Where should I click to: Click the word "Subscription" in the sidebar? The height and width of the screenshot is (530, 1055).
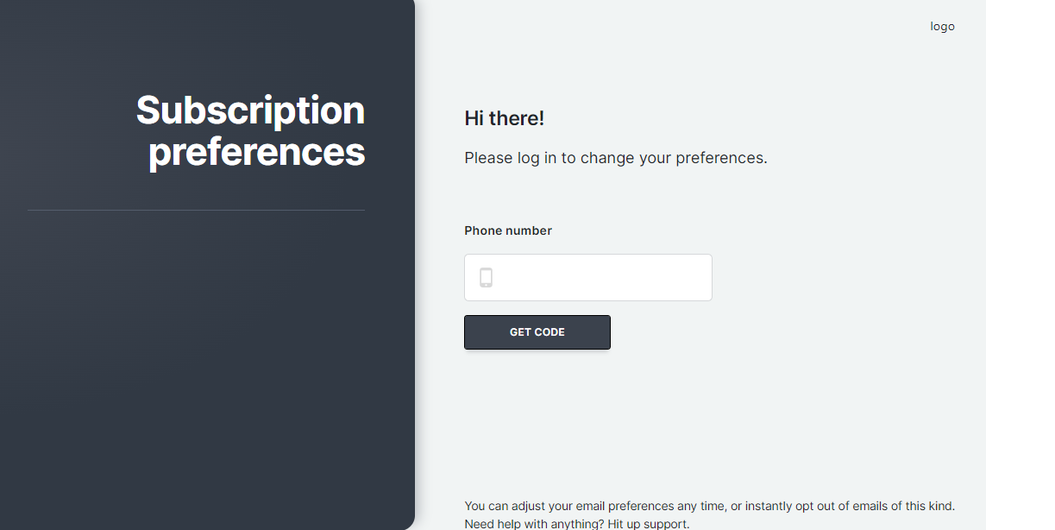point(251,110)
